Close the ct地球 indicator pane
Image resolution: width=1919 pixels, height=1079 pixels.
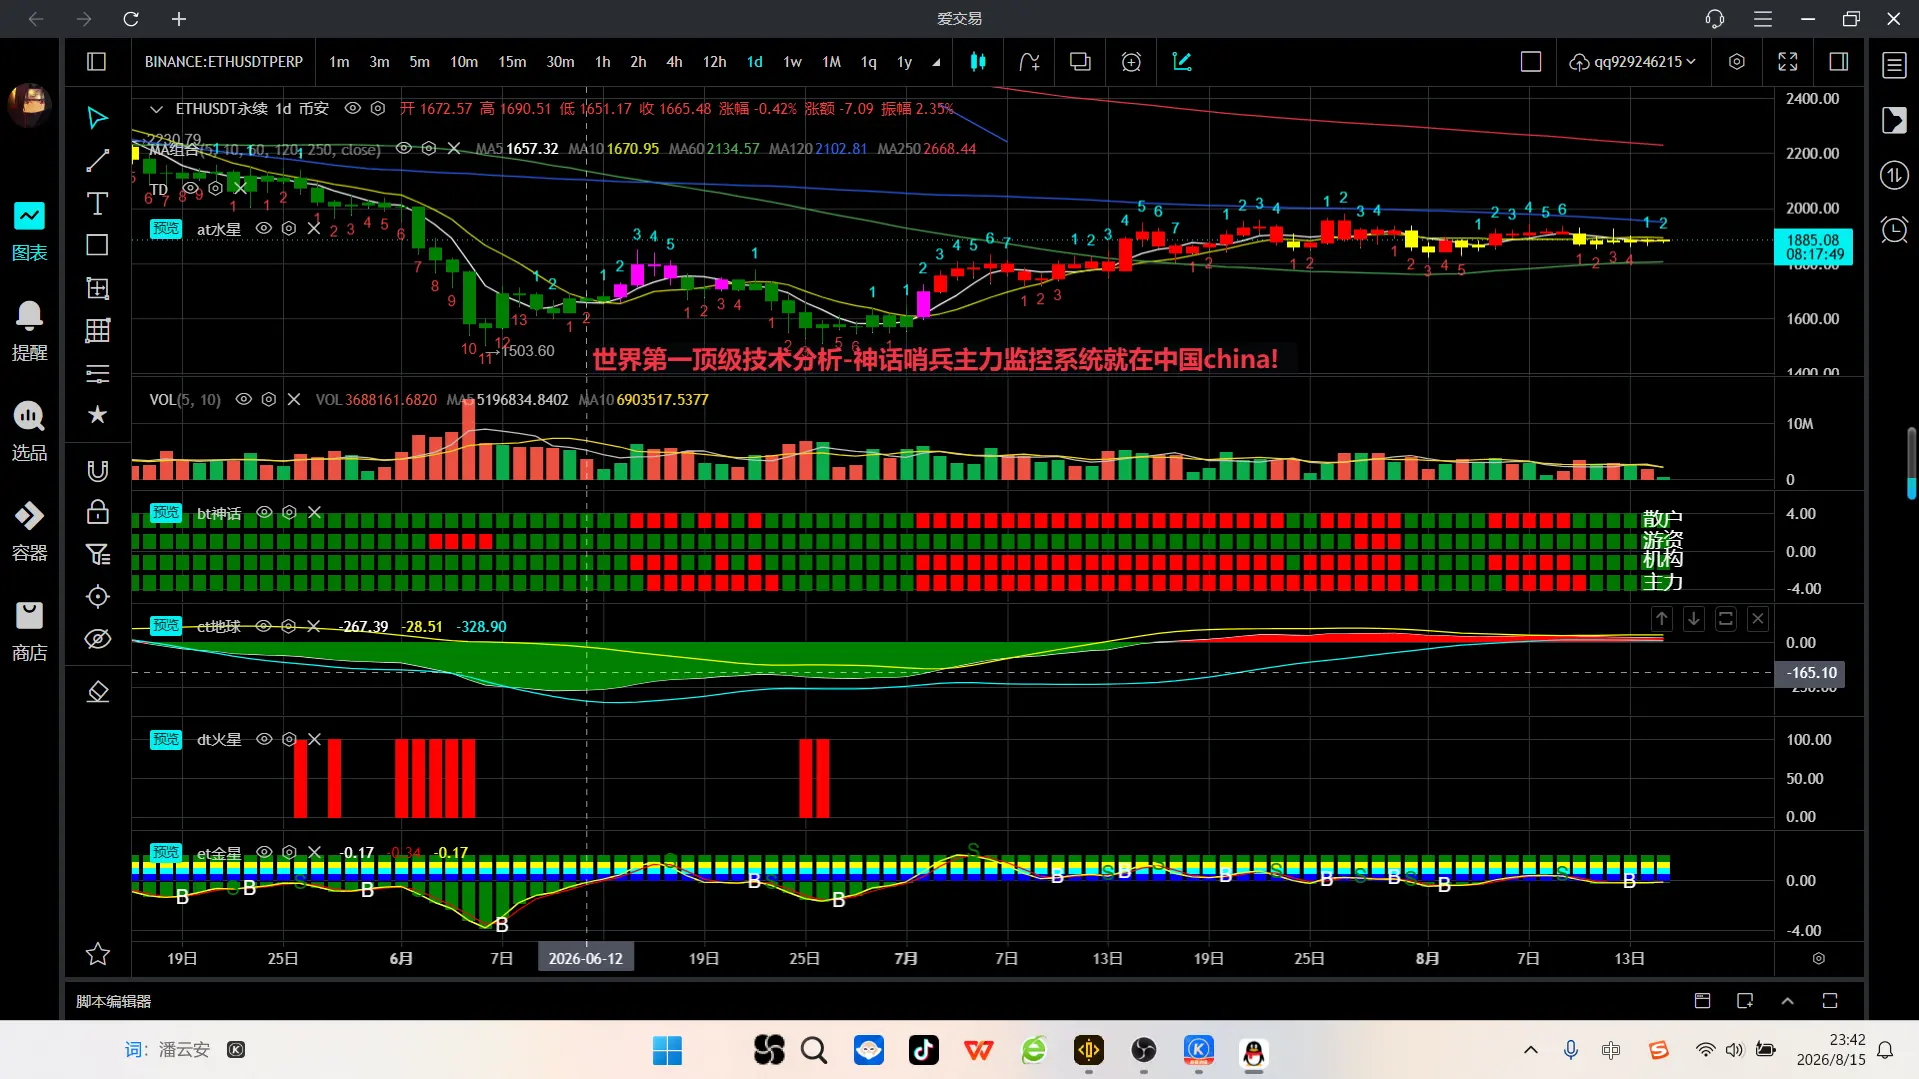[x=1758, y=619]
